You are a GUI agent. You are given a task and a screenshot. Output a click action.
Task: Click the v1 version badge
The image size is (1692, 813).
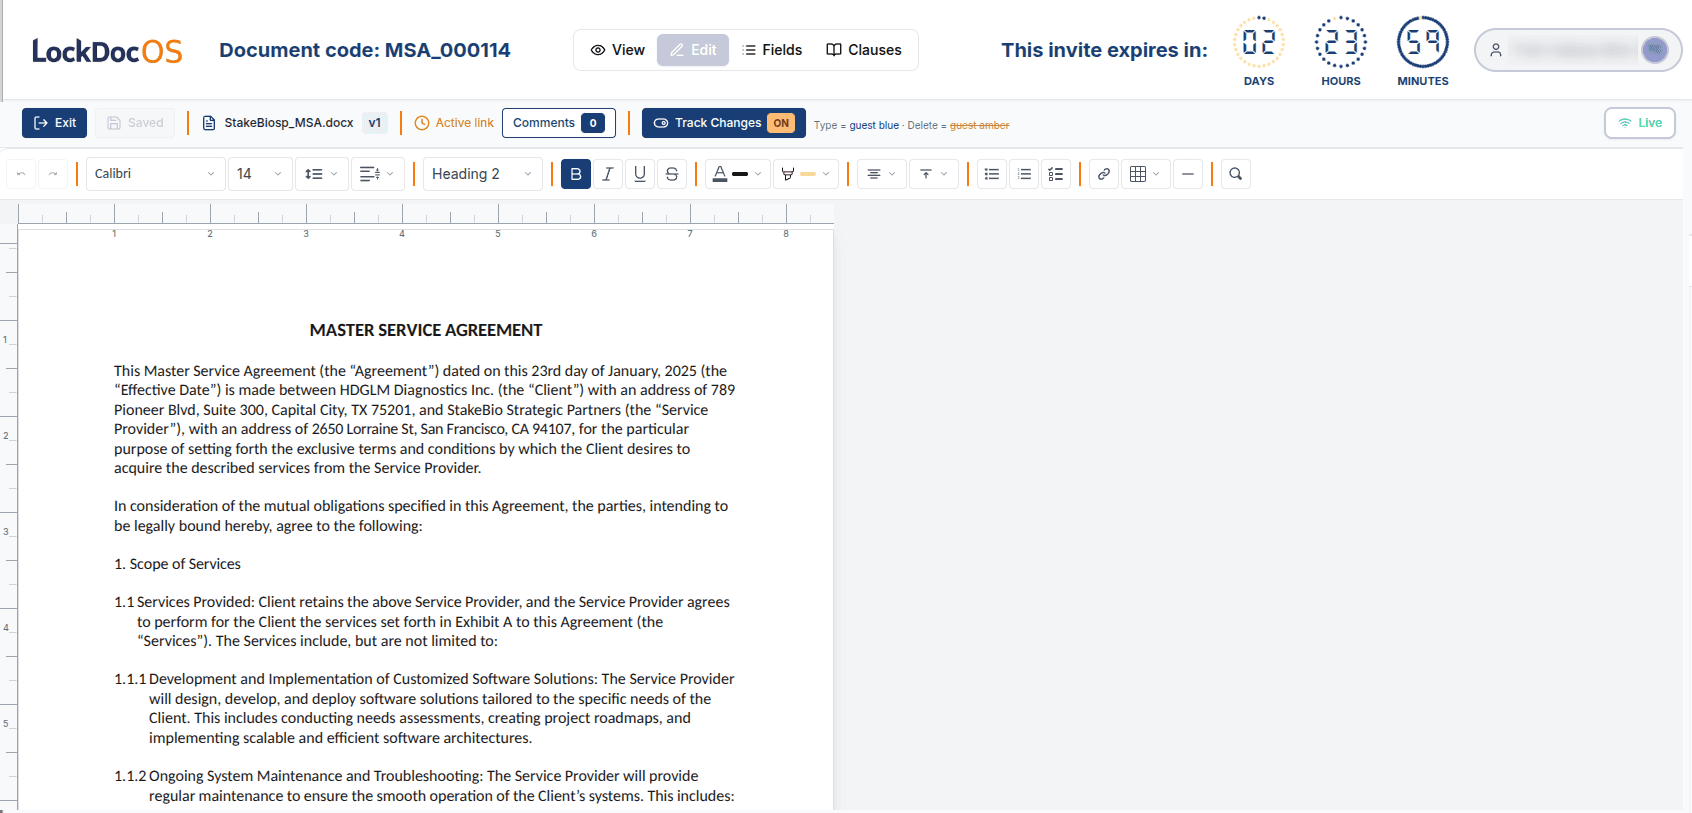tap(375, 123)
